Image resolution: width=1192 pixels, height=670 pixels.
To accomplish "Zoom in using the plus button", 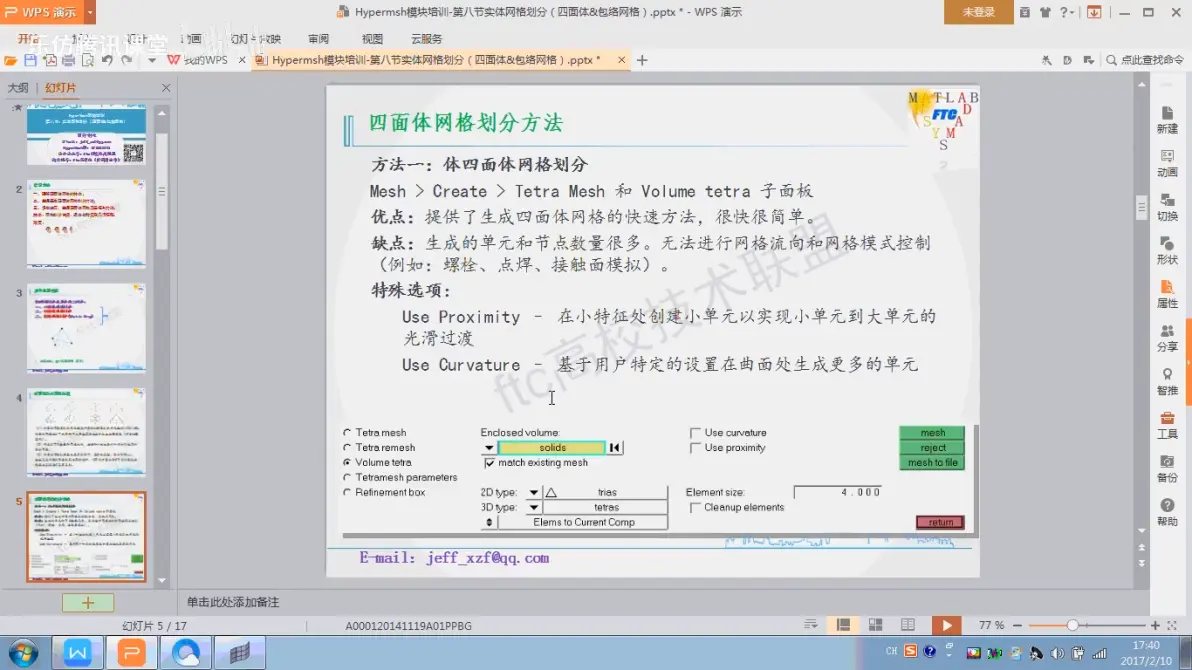I will point(1155,625).
